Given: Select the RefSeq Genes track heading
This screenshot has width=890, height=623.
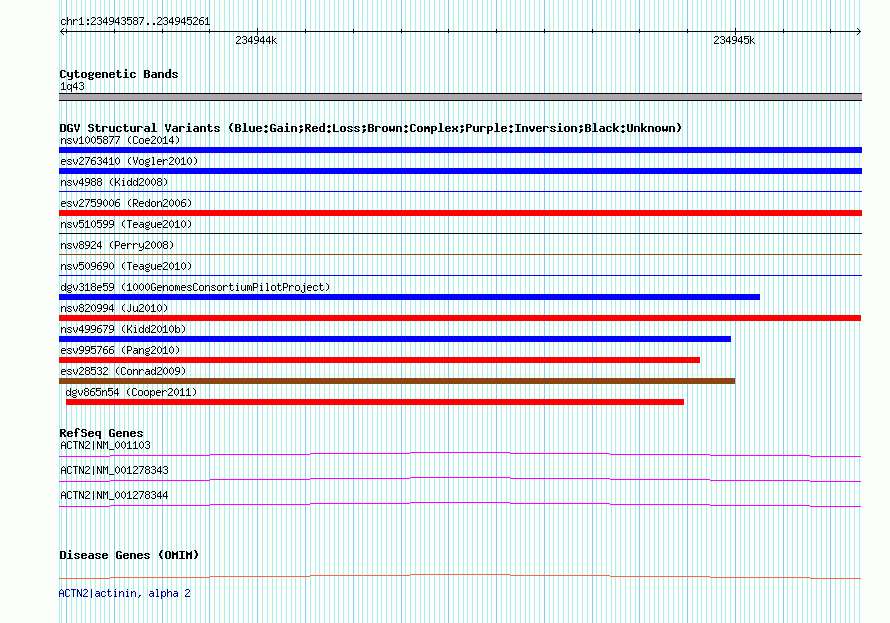Looking at the screenshot, I should 101,433.
